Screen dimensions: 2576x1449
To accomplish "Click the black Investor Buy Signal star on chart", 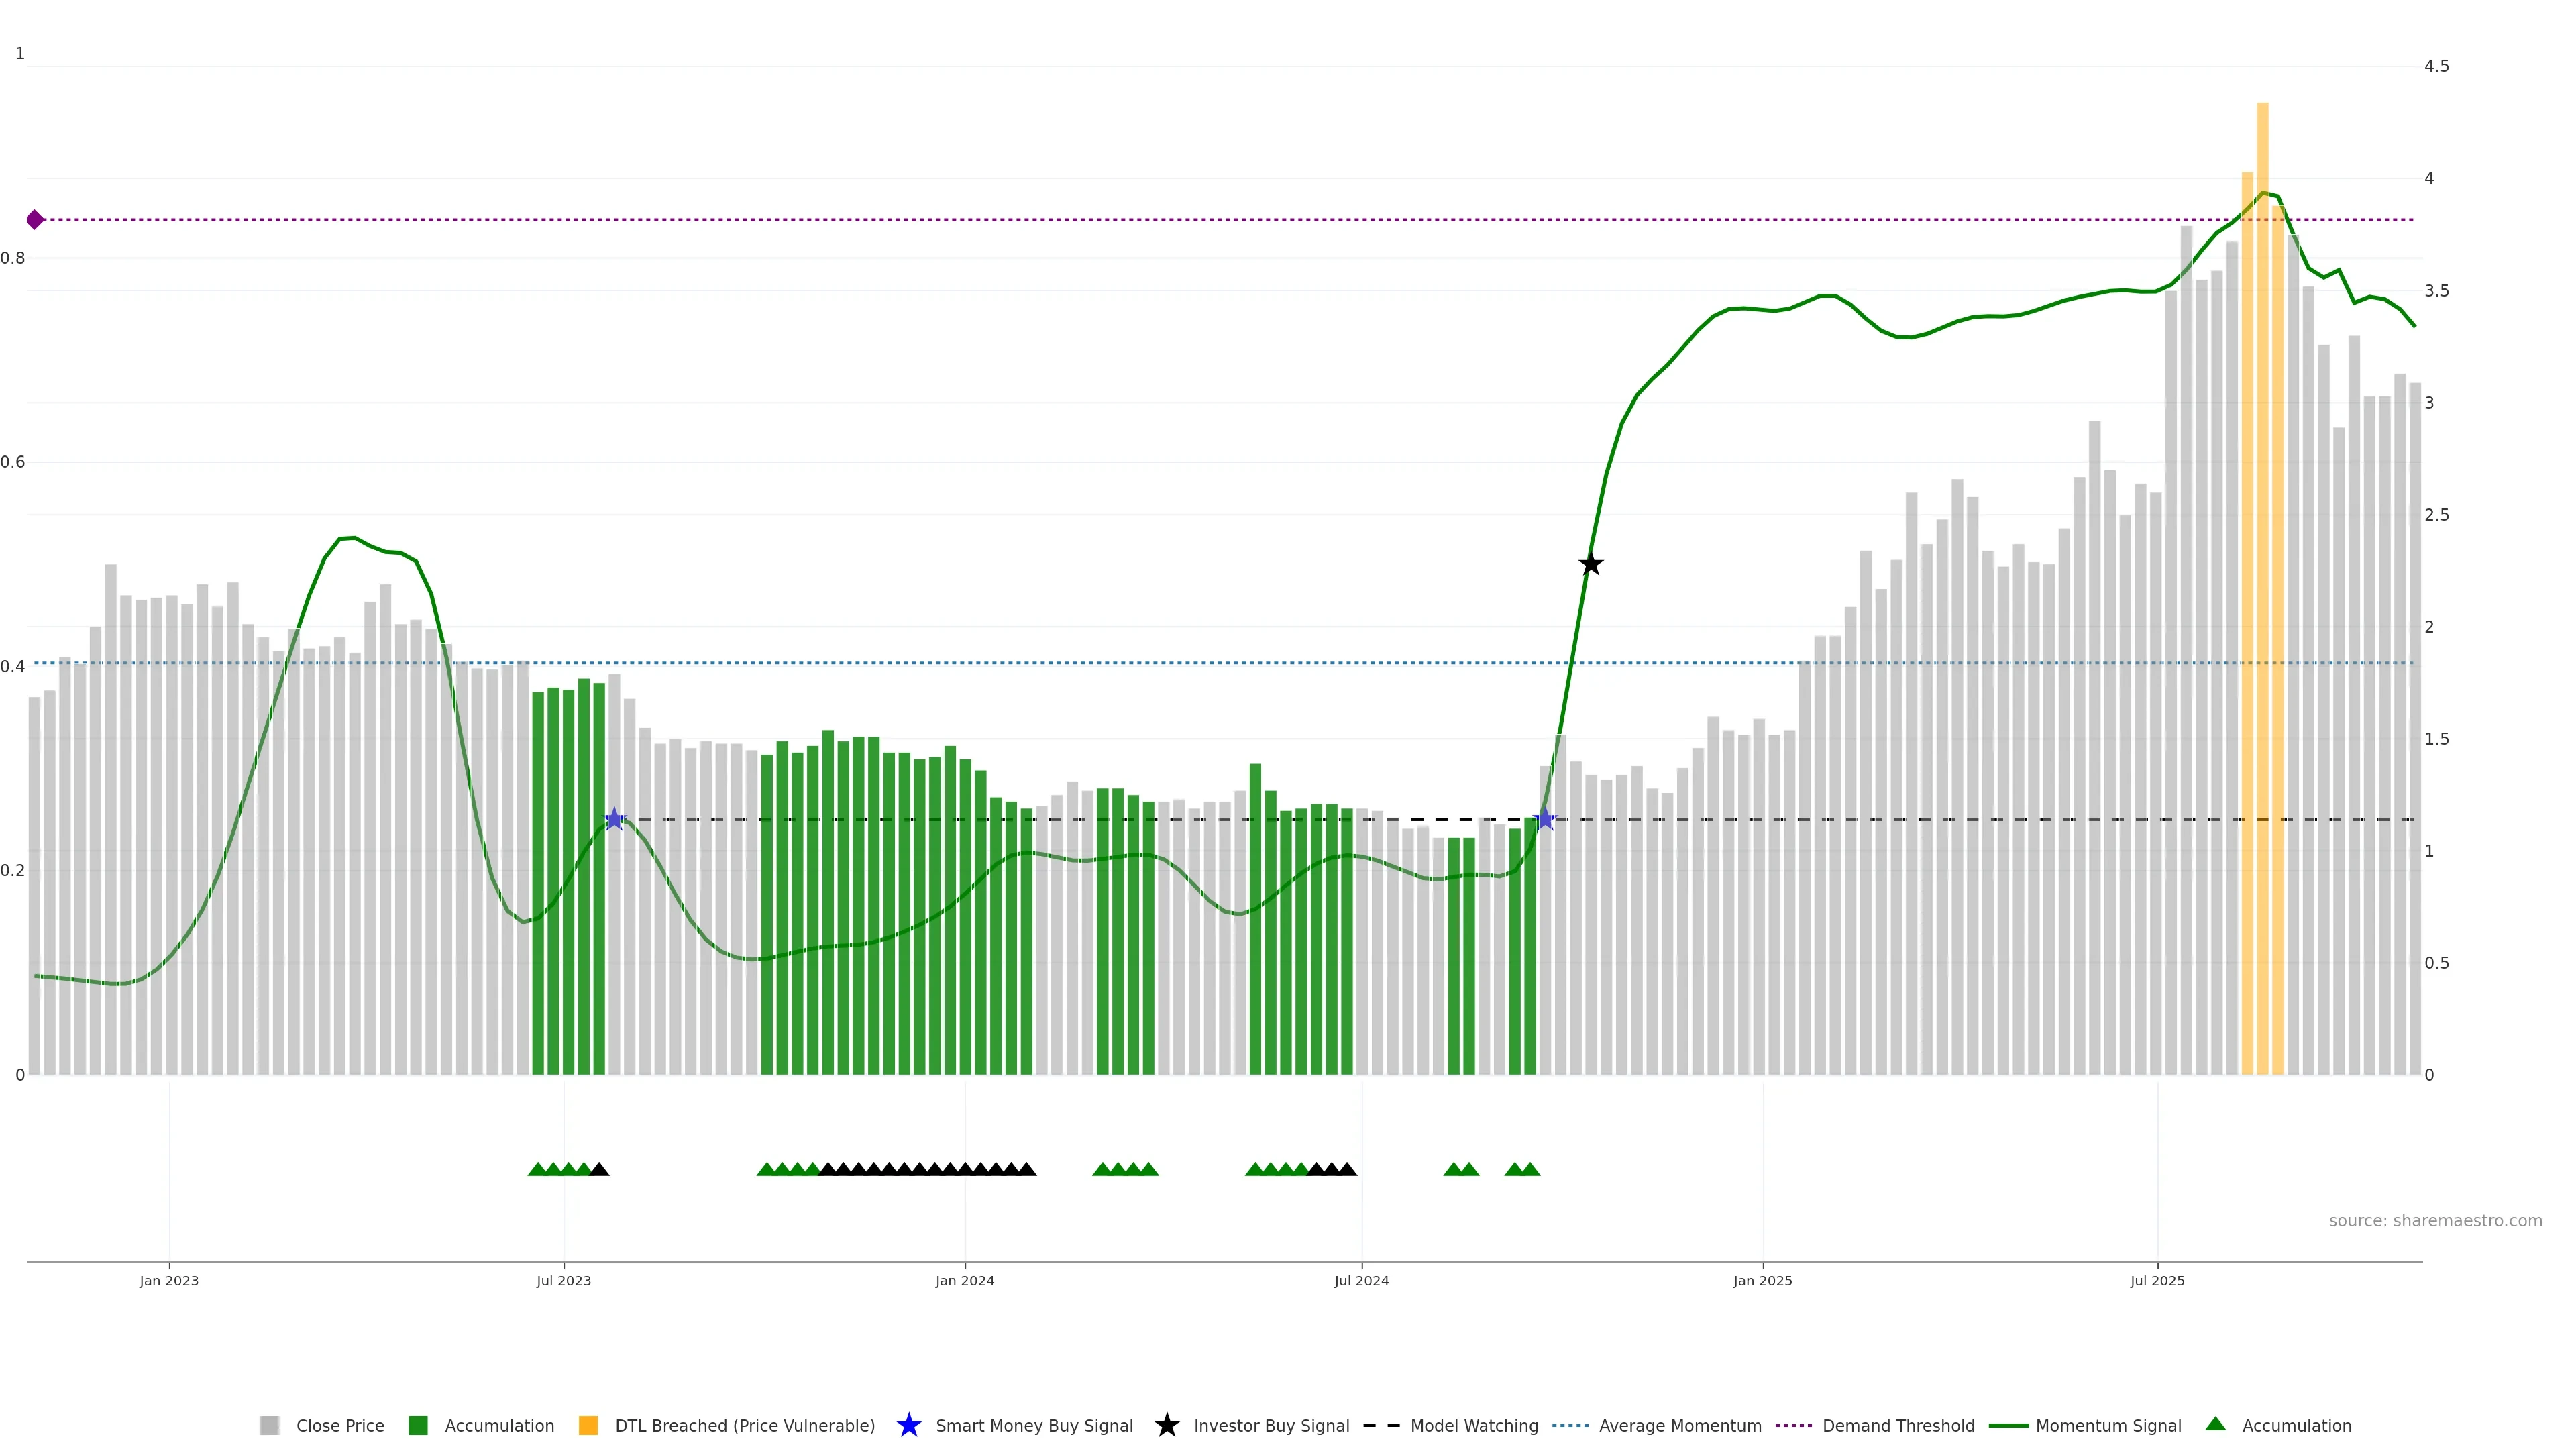I will pyautogui.click(x=1590, y=565).
